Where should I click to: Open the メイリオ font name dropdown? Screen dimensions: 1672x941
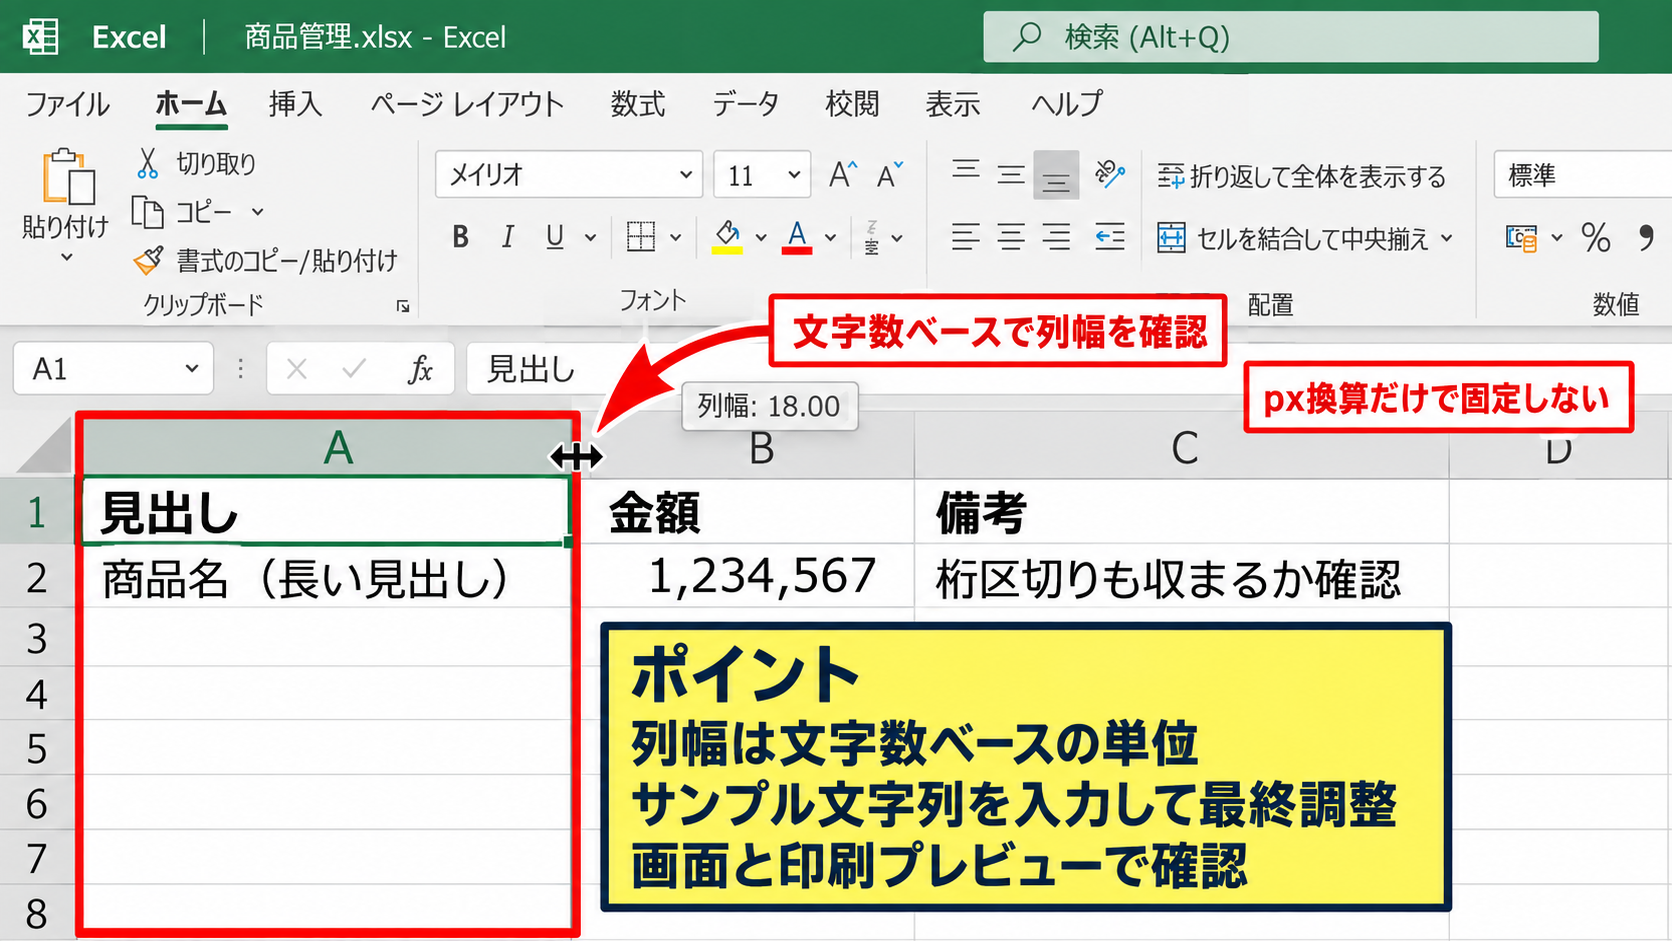[686, 175]
